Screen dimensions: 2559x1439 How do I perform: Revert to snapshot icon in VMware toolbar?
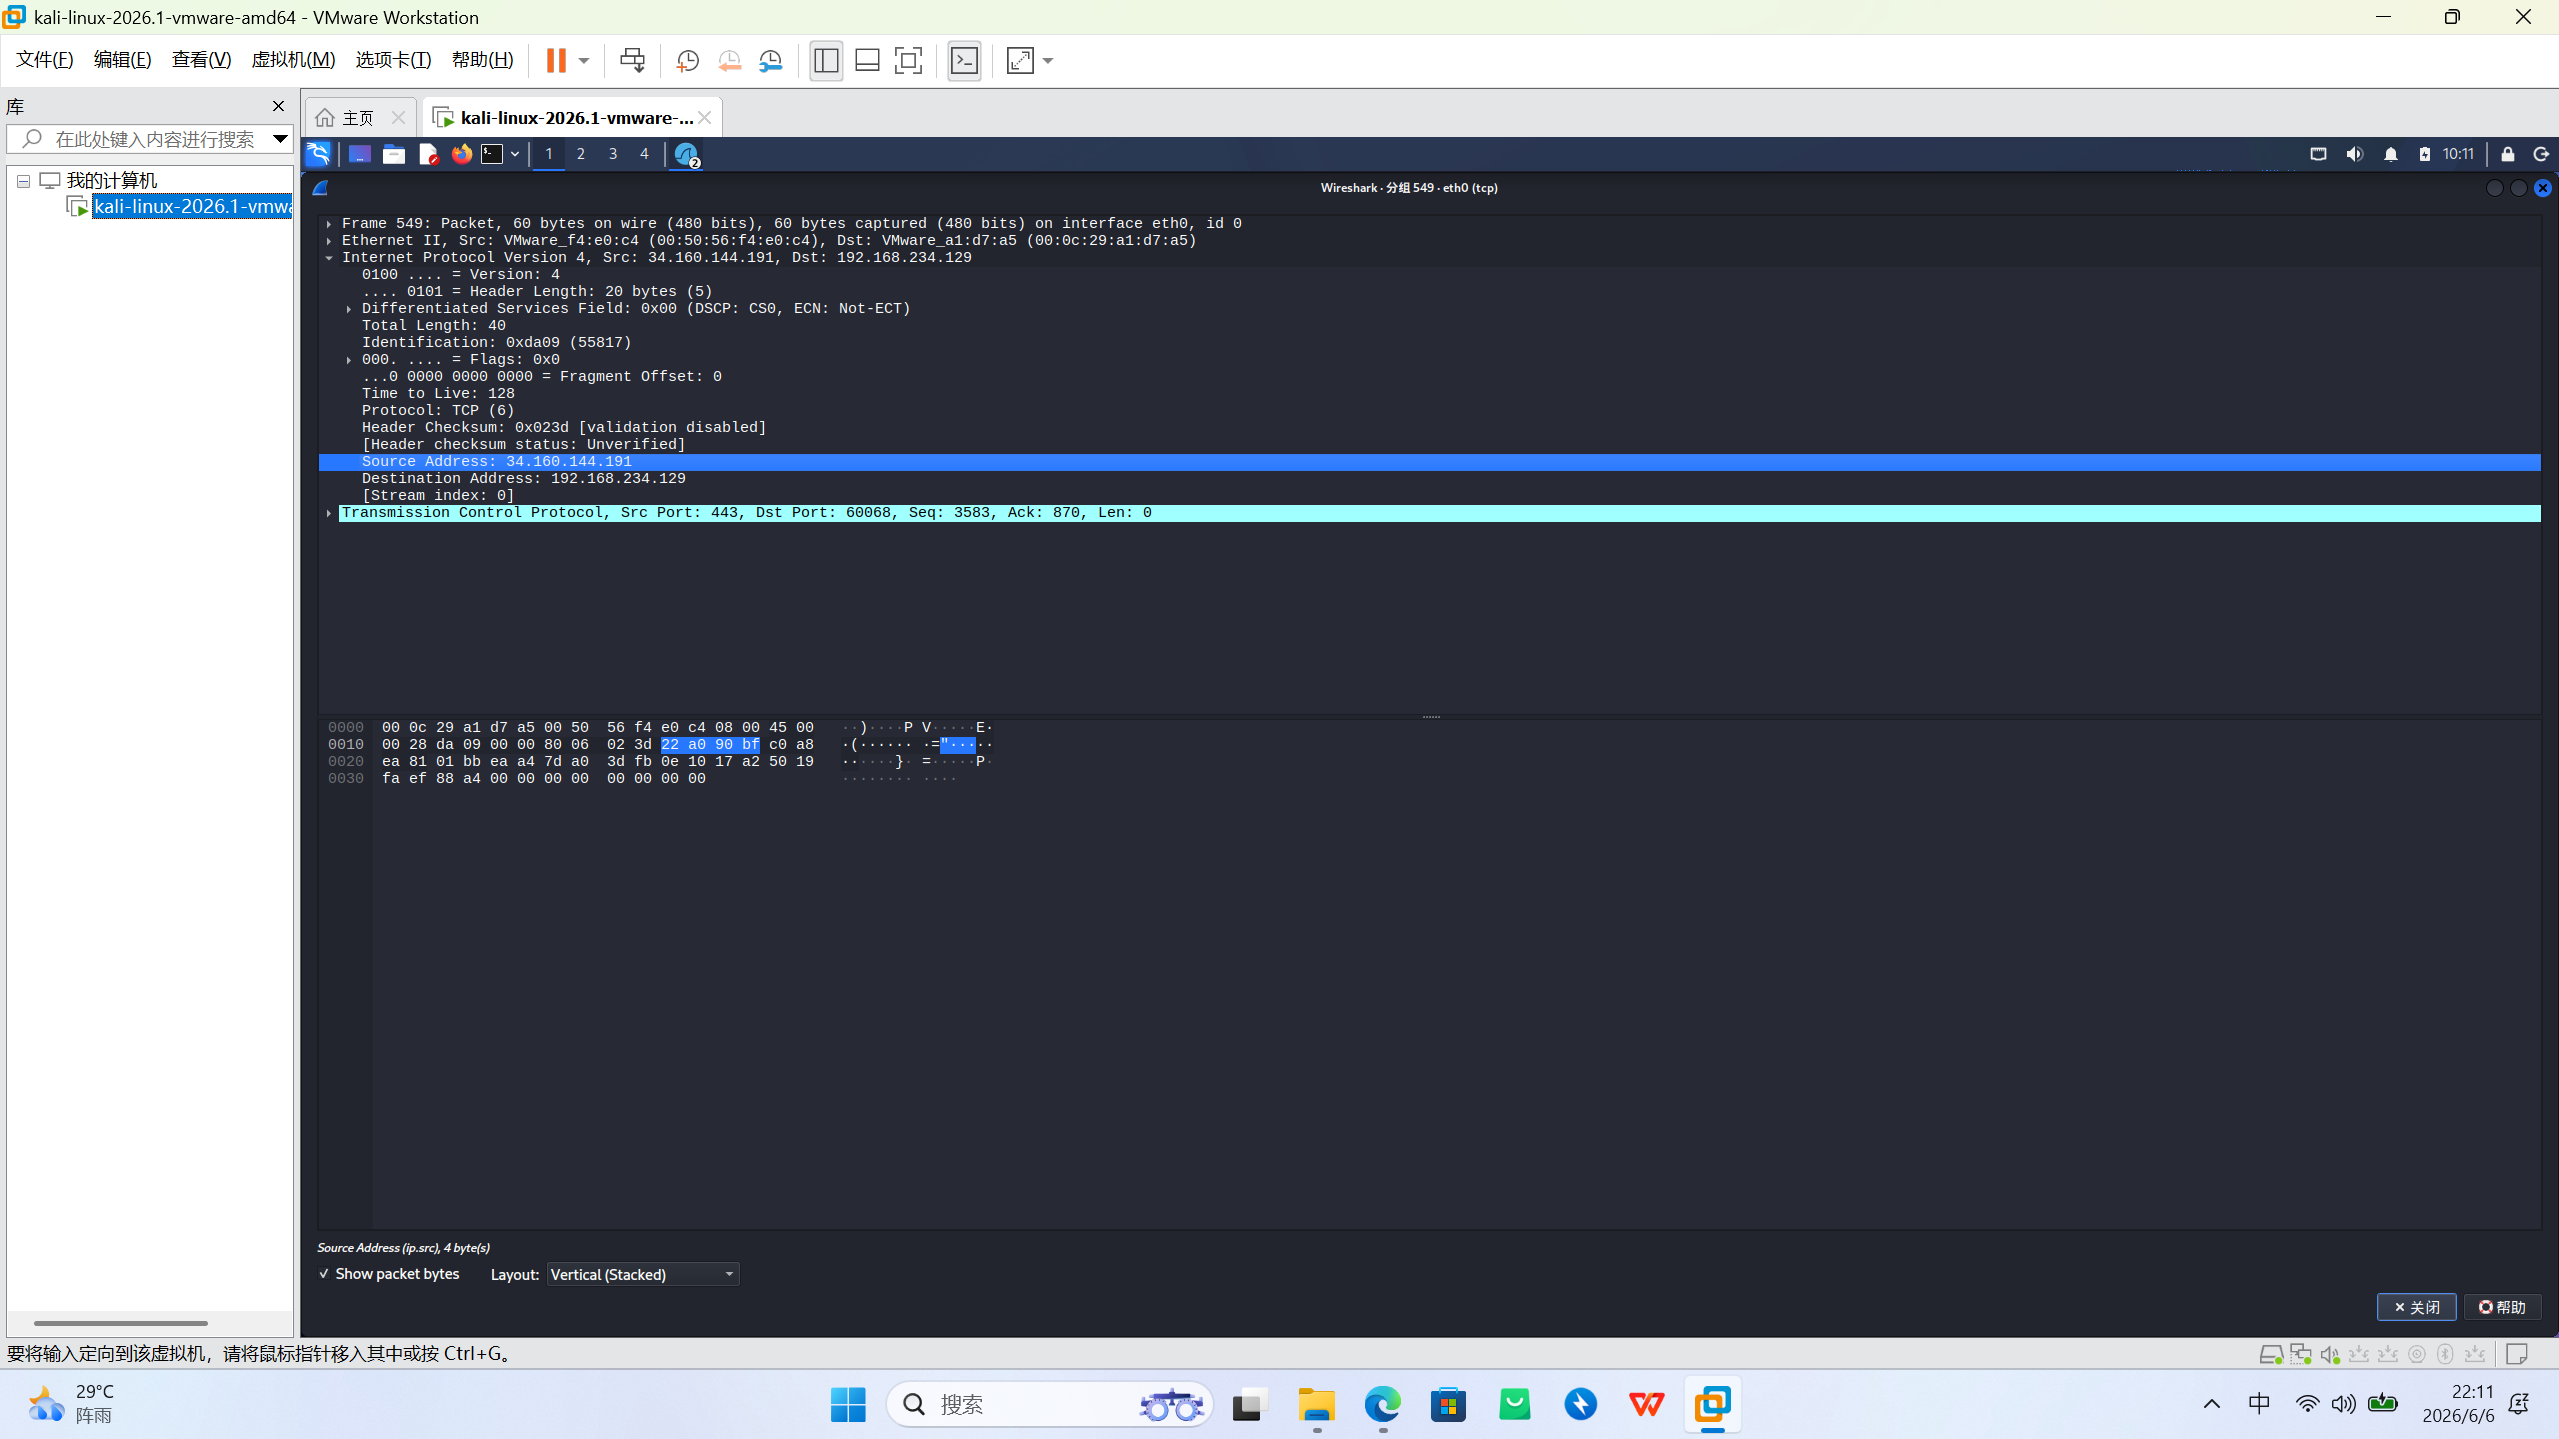coord(729,60)
